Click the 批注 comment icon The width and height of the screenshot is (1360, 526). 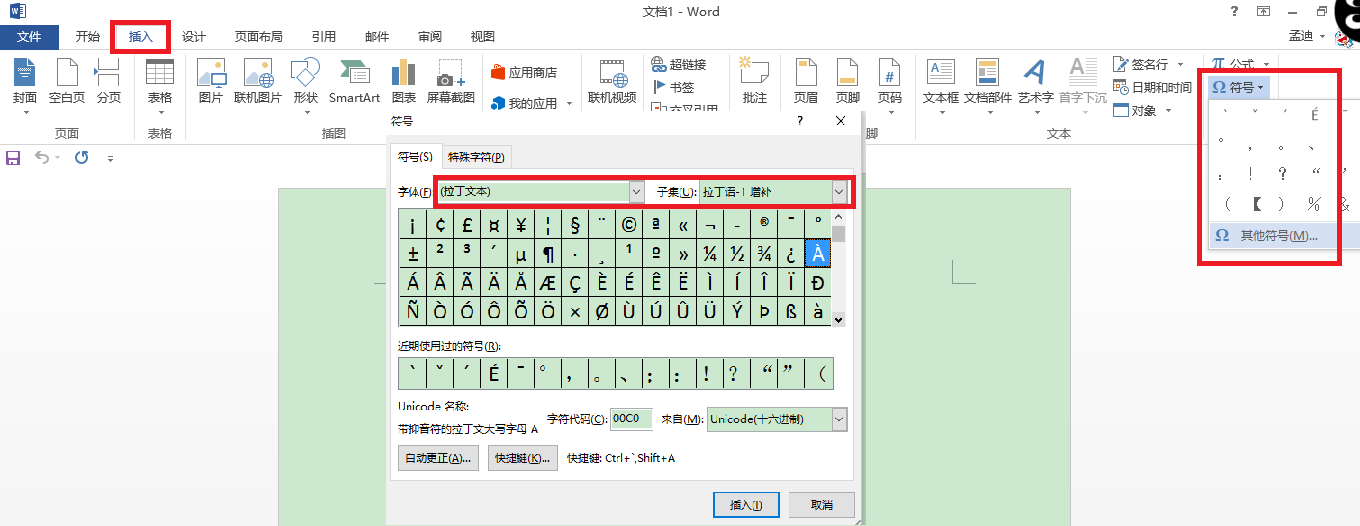(x=755, y=81)
